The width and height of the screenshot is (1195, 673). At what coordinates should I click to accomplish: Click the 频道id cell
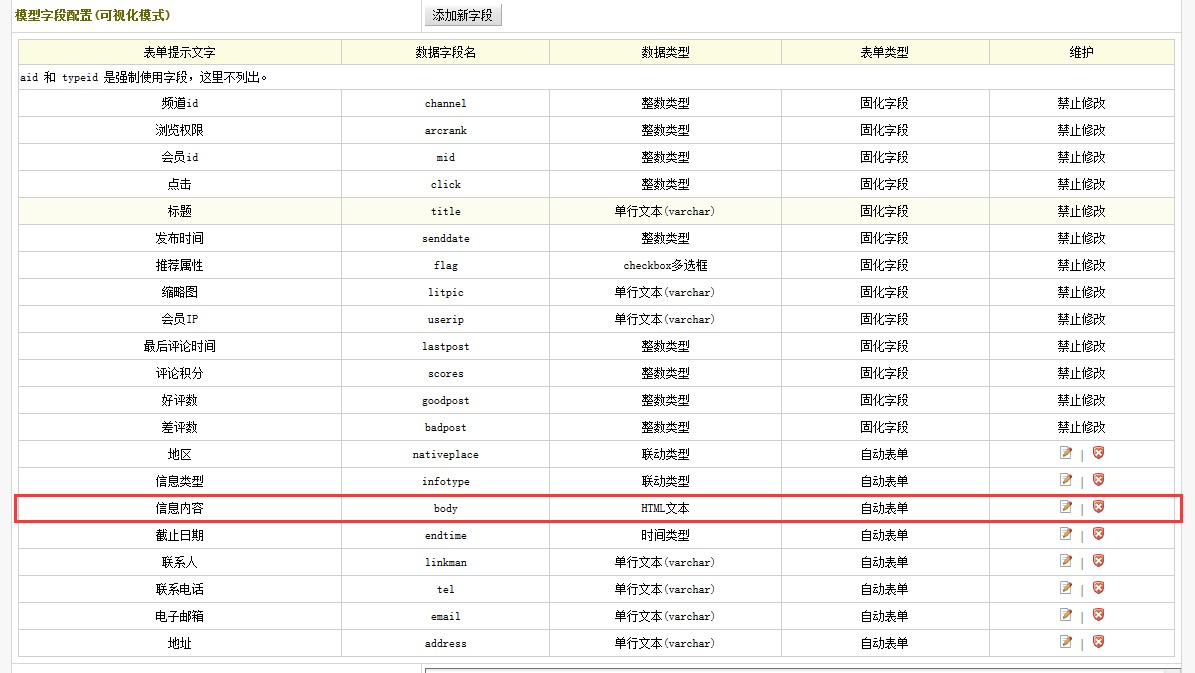click(x=180, y=104)
